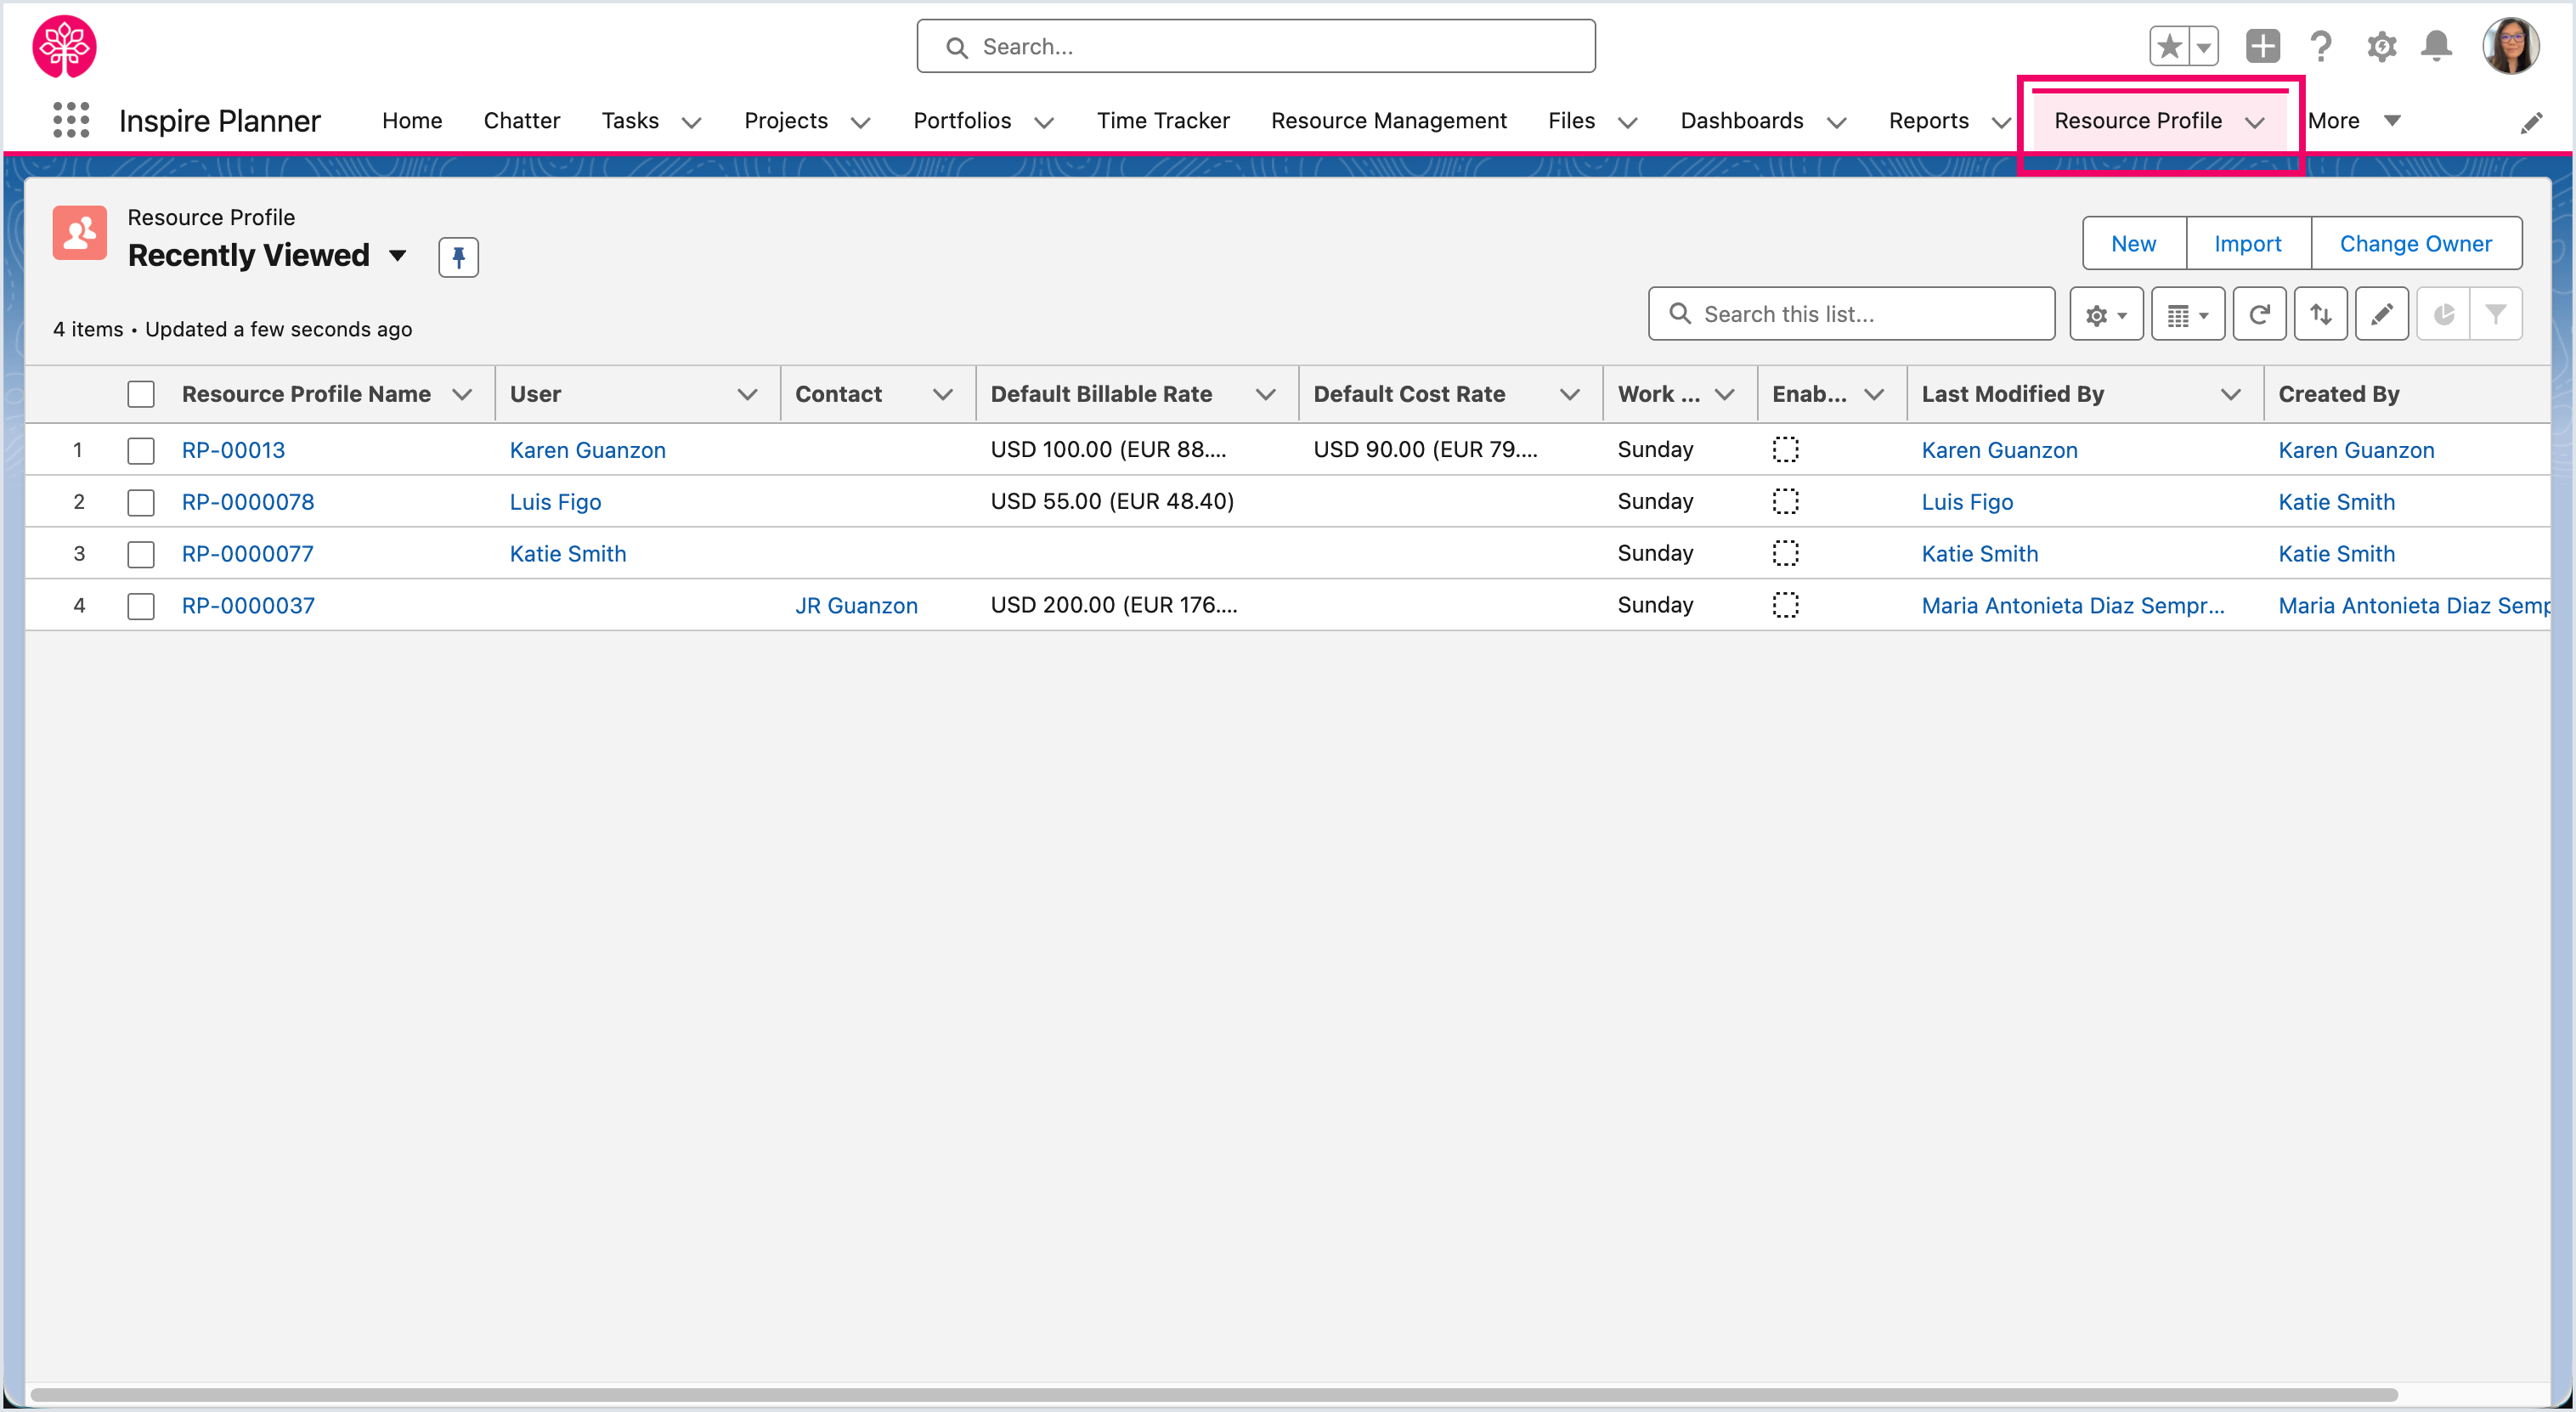2576x1412 pixels.
Task: Open the global actions plus icon
Action: click(2262, 46)
